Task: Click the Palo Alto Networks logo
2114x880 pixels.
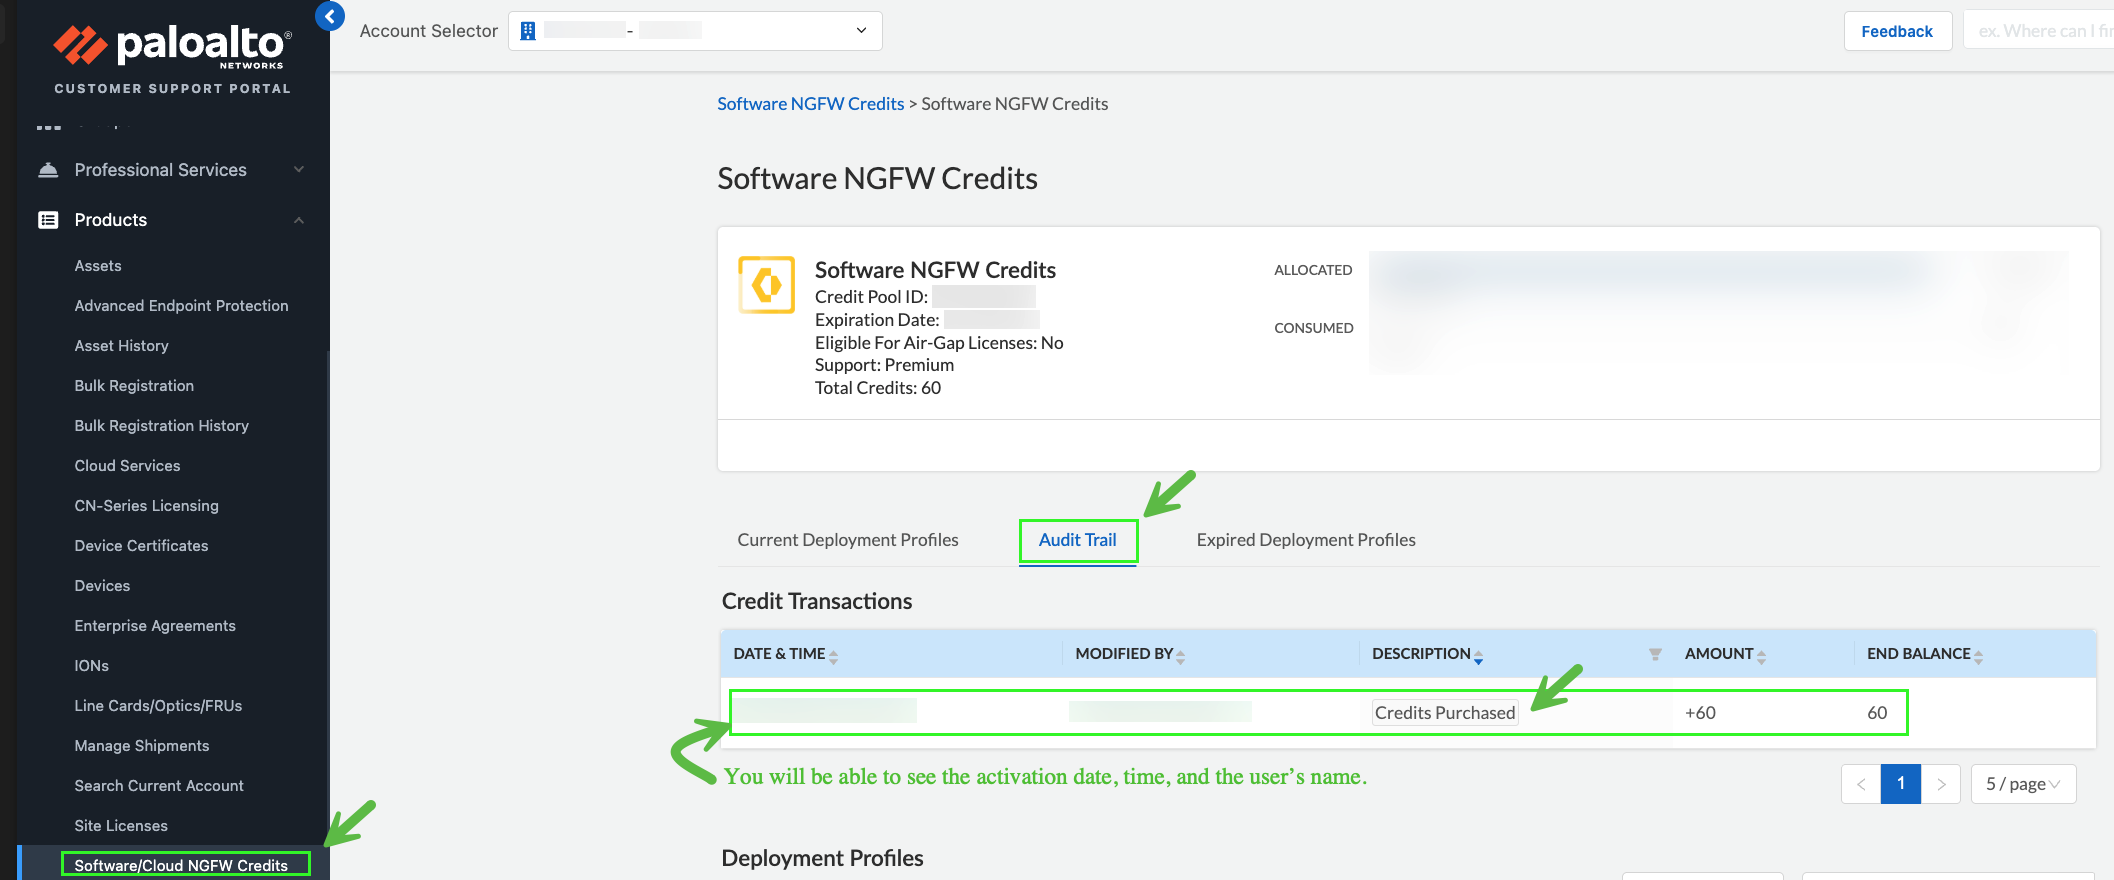Action: click(x=172, y=46)
